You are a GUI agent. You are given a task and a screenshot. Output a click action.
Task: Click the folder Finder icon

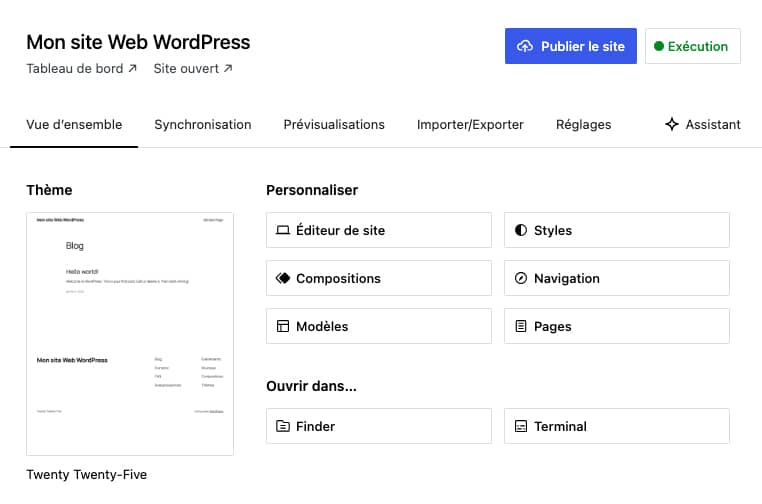pyautogui.click(x=282, y=426)
